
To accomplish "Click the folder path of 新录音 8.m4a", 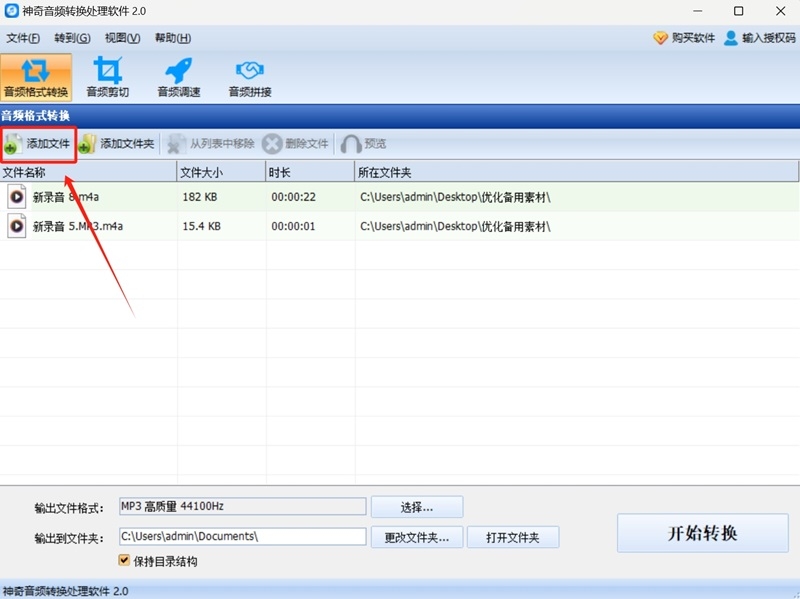I will coord(455,197).
